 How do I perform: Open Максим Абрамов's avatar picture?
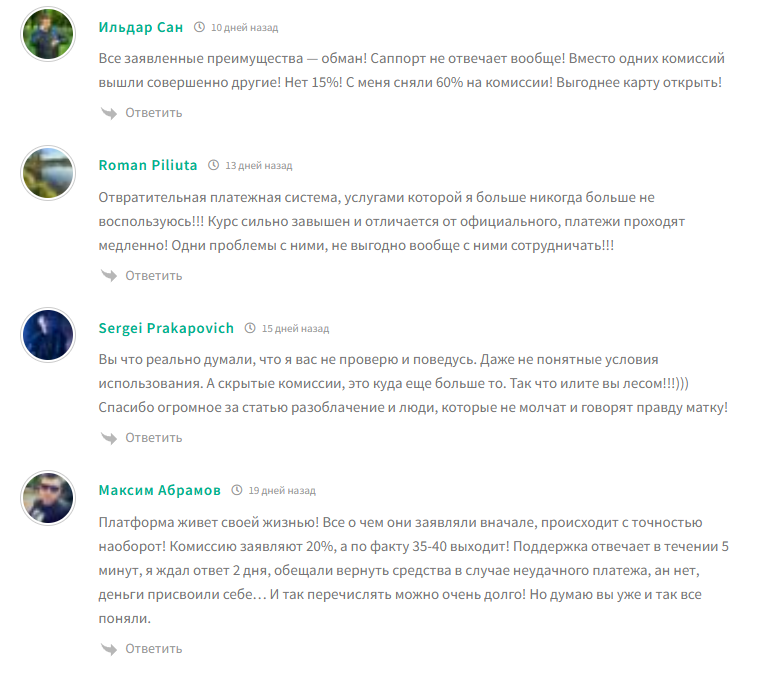click(x=48, y=498)
